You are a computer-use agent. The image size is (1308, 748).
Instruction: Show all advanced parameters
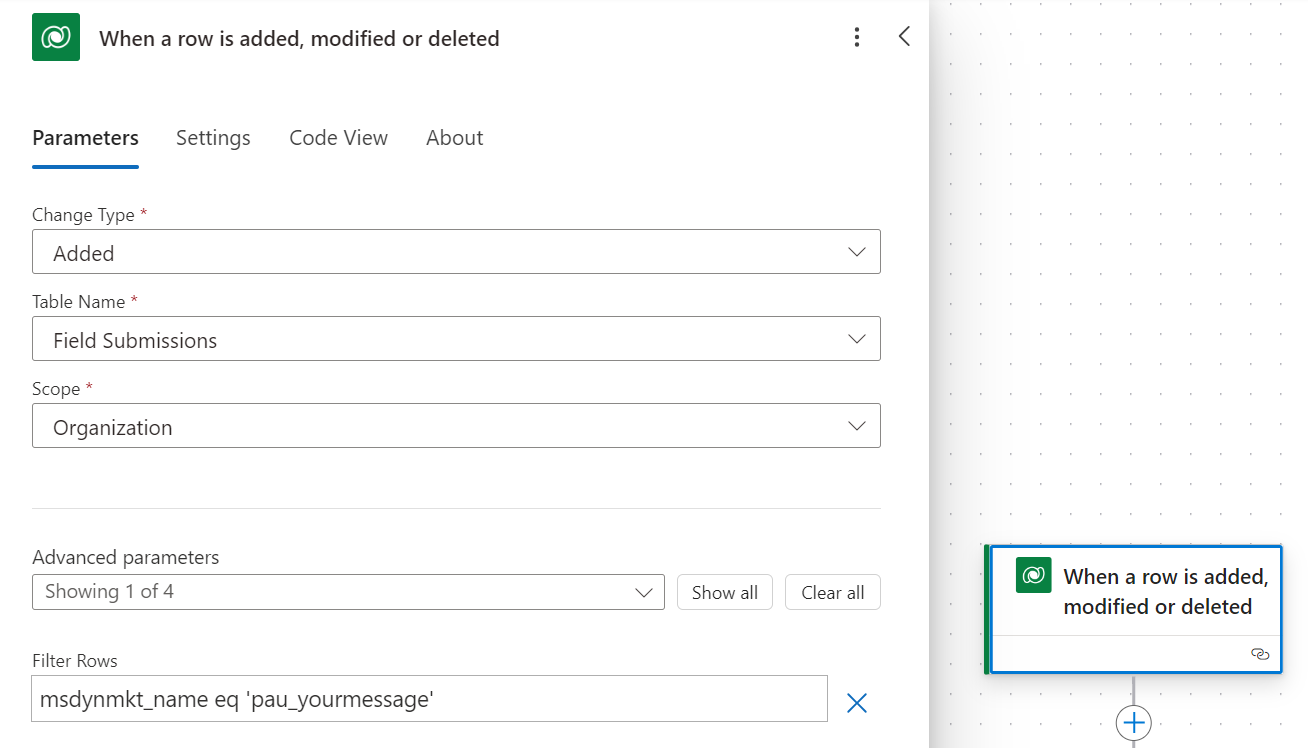(724, 592)
